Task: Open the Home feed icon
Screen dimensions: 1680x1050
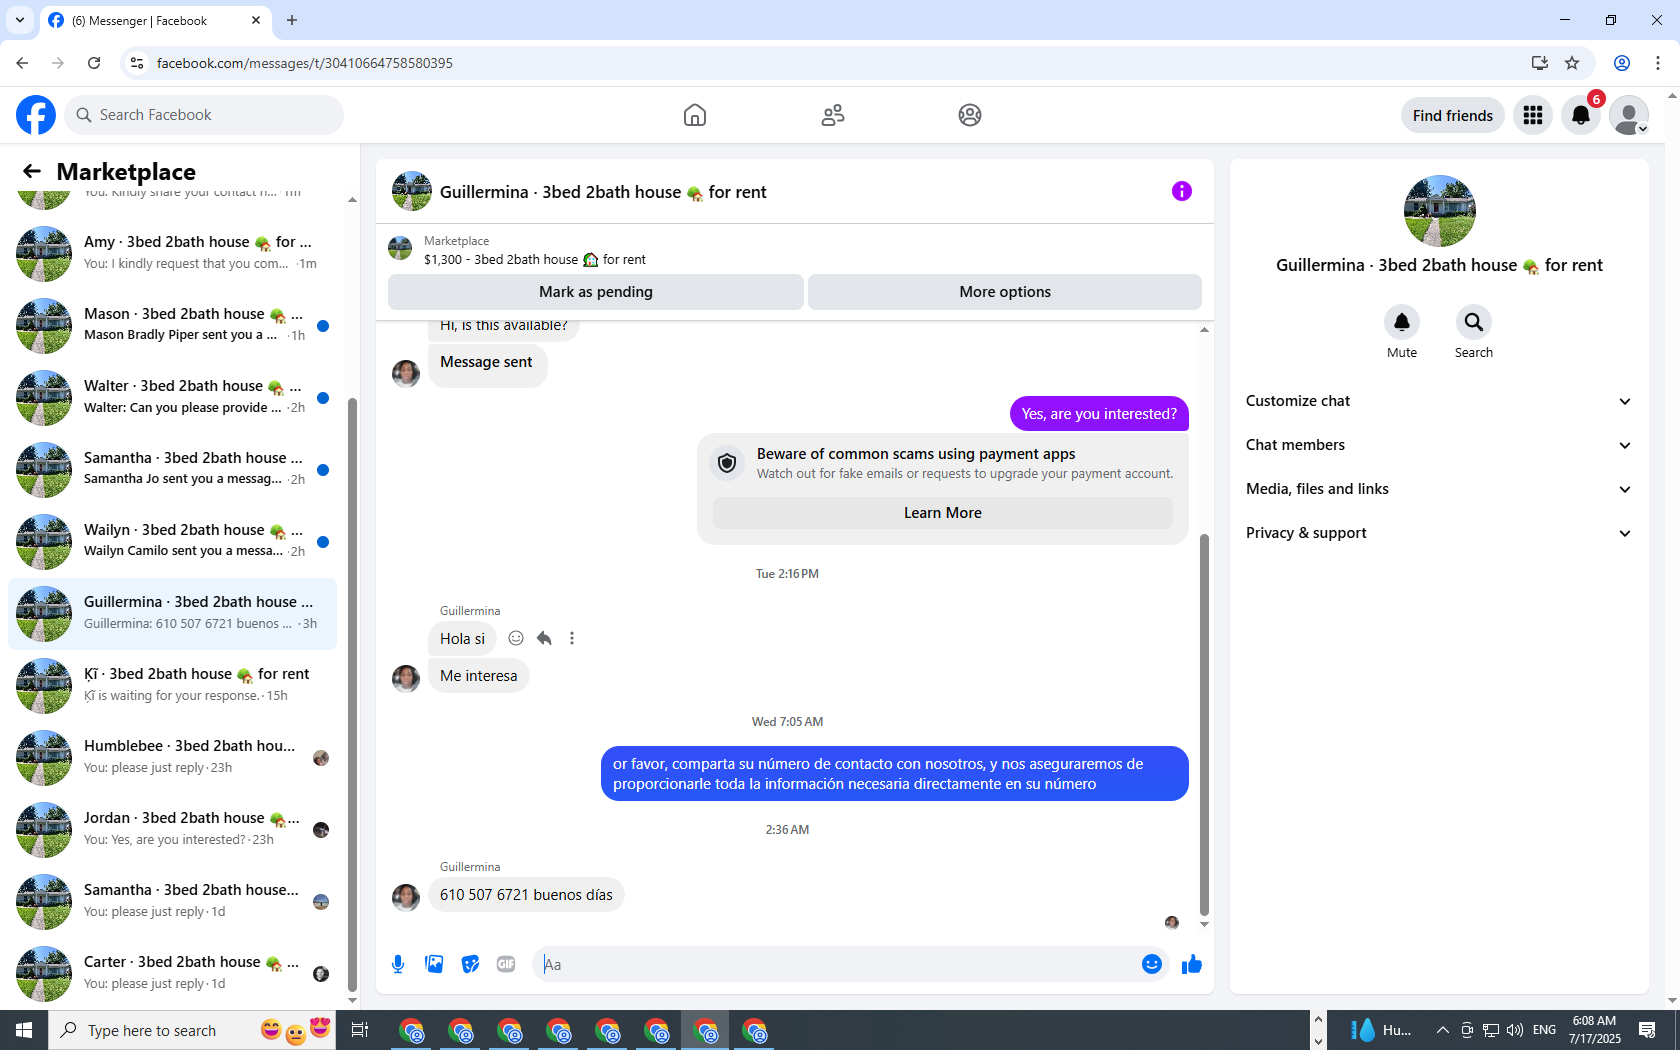Action: click(695, 115)
